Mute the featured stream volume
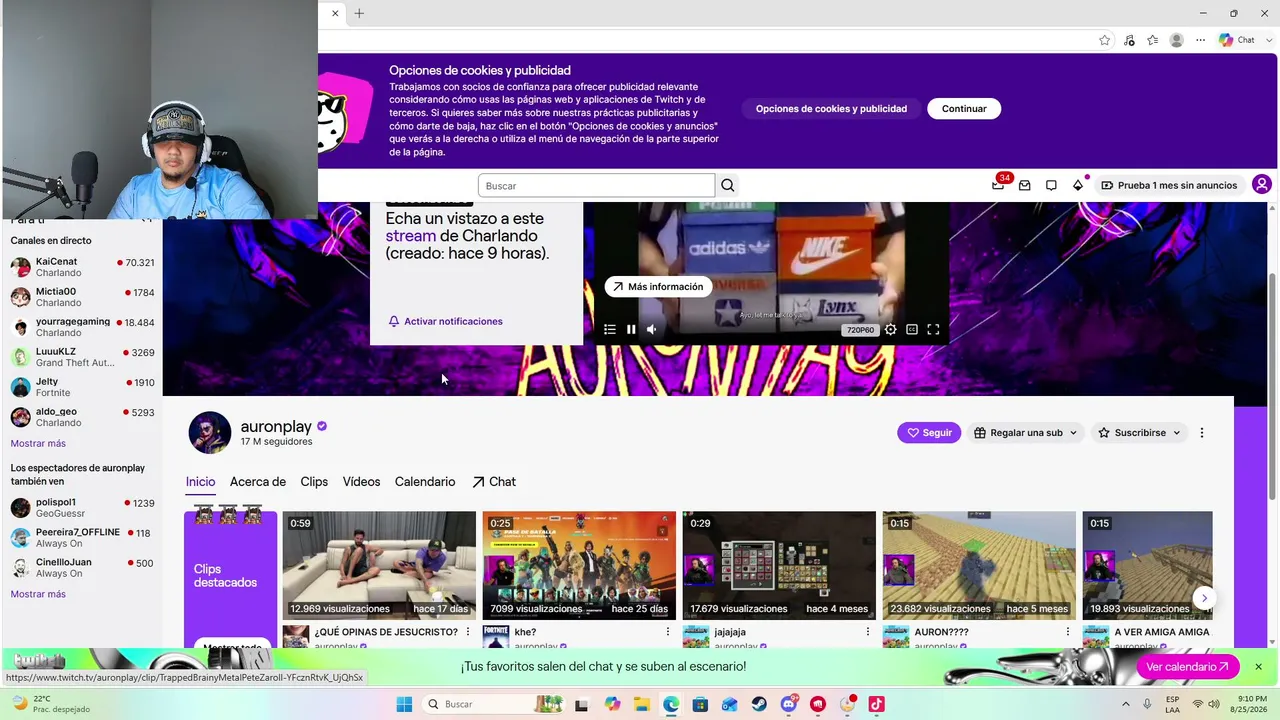The image size is (1280, 720). [x=652, y=329]
